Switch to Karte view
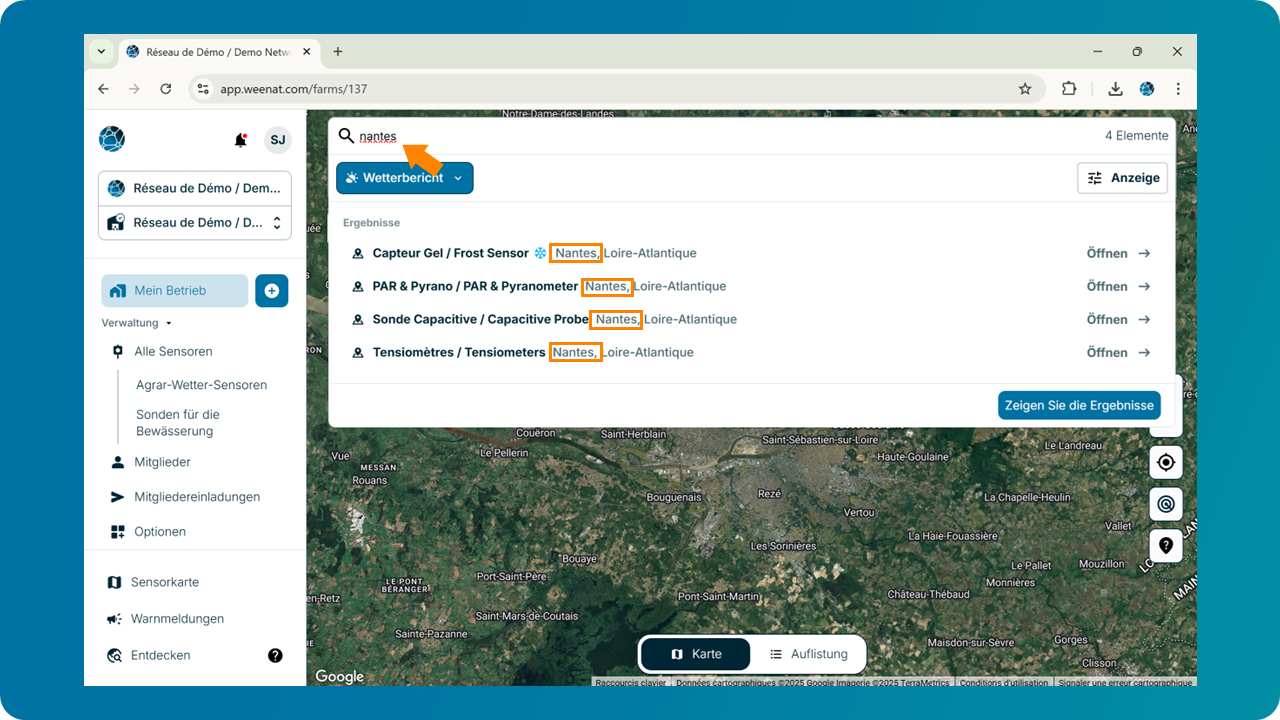This screenshot has height=720, width=1280. [x=696, y=654]
